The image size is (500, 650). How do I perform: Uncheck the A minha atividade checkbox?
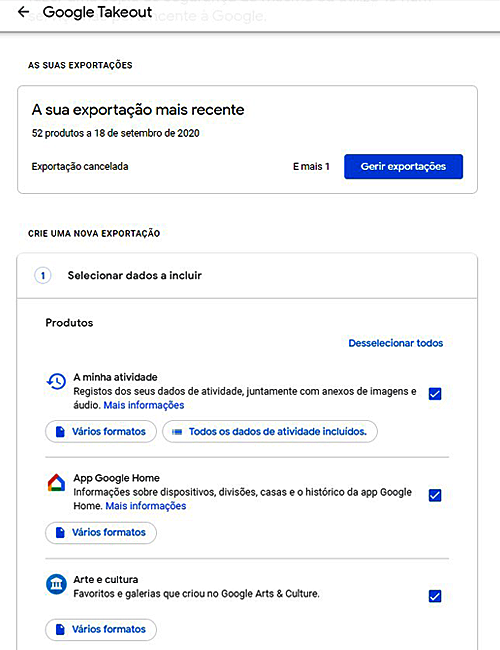pyautogui.click(x=435, y=393)
